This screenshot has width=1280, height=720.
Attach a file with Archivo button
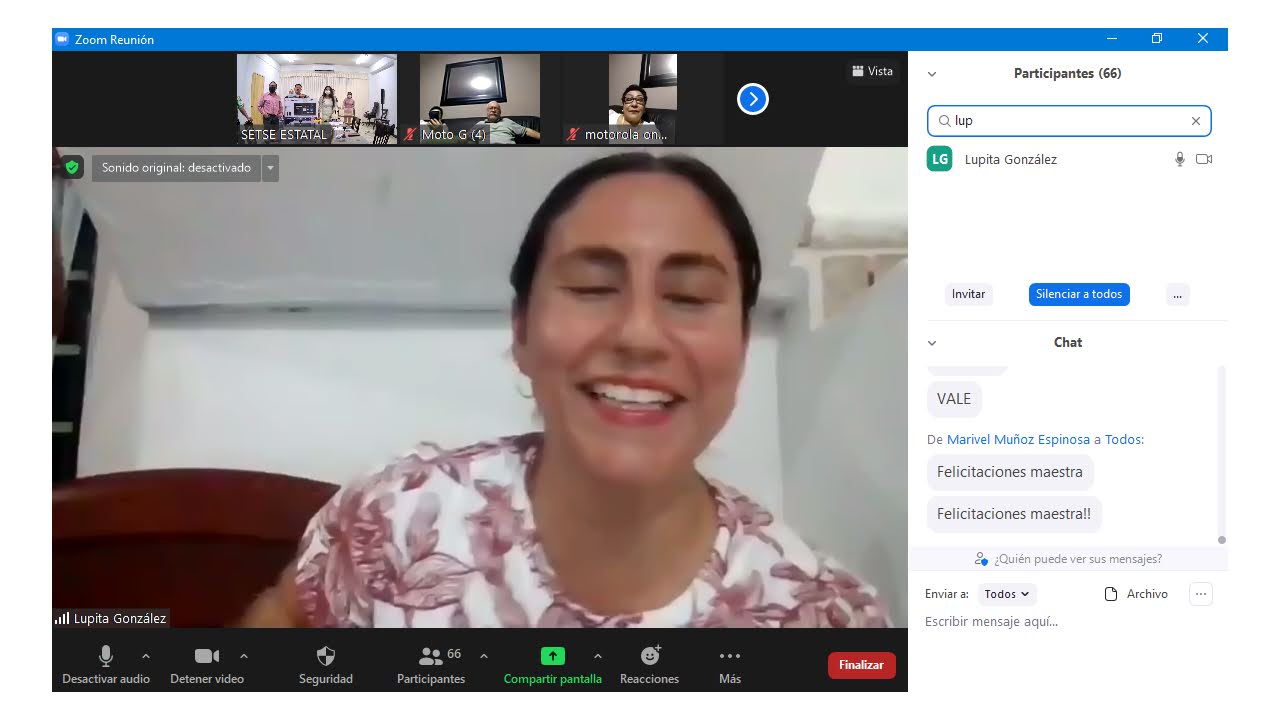[1136, 594]
